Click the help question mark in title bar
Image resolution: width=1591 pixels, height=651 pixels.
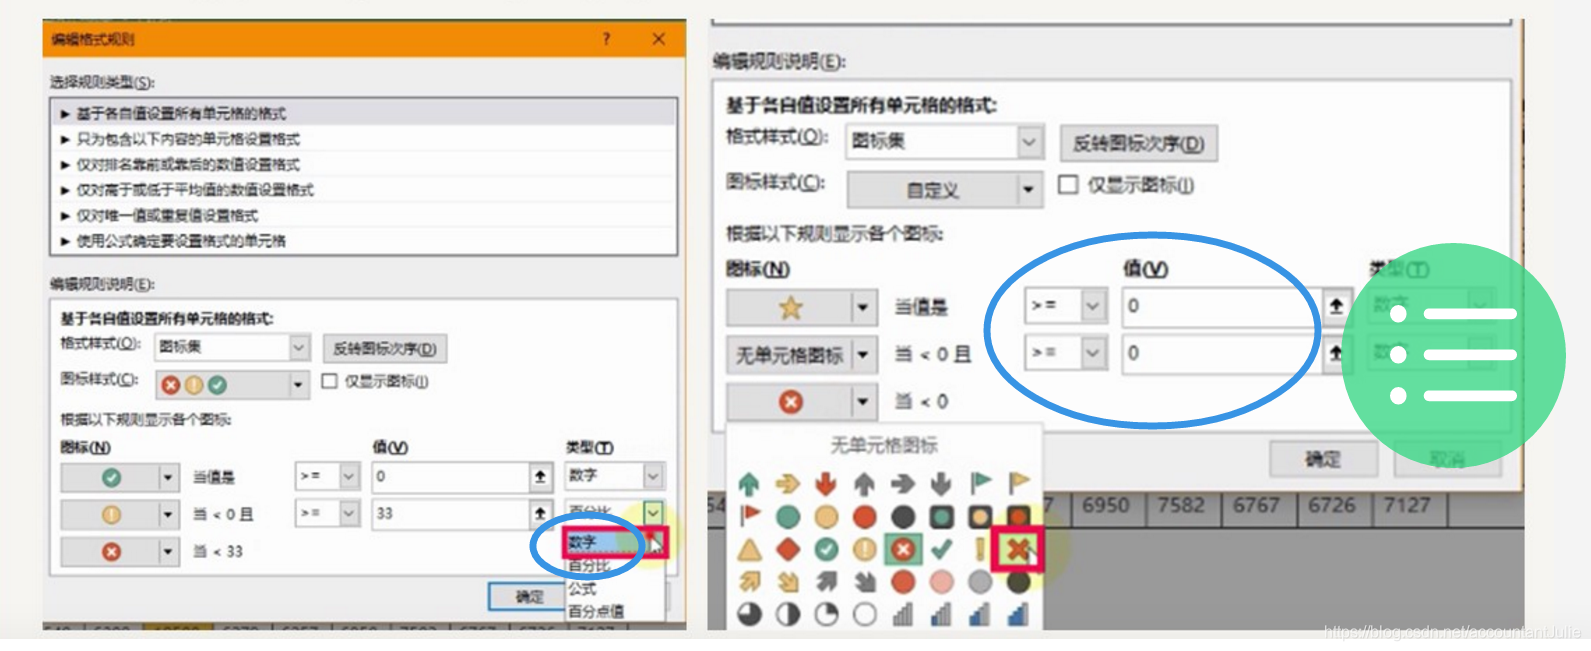point(606,39)
